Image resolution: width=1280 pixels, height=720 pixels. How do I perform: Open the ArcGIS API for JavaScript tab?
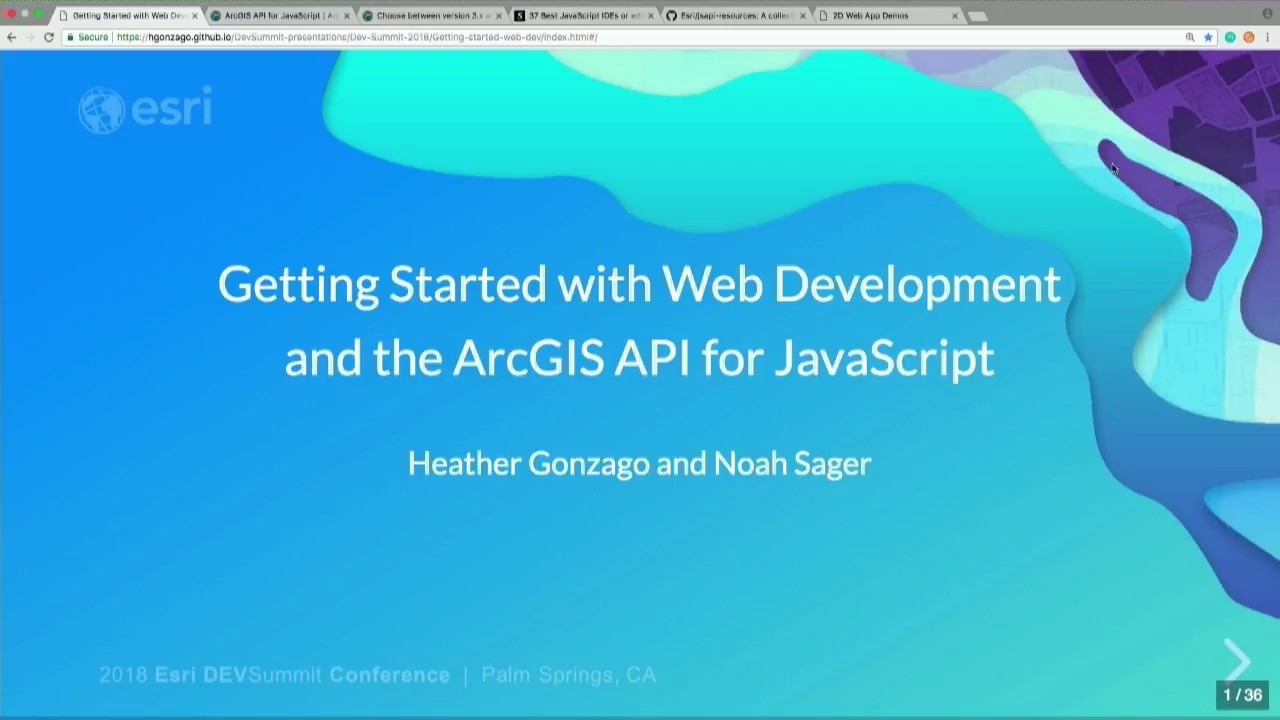[280, 16]
